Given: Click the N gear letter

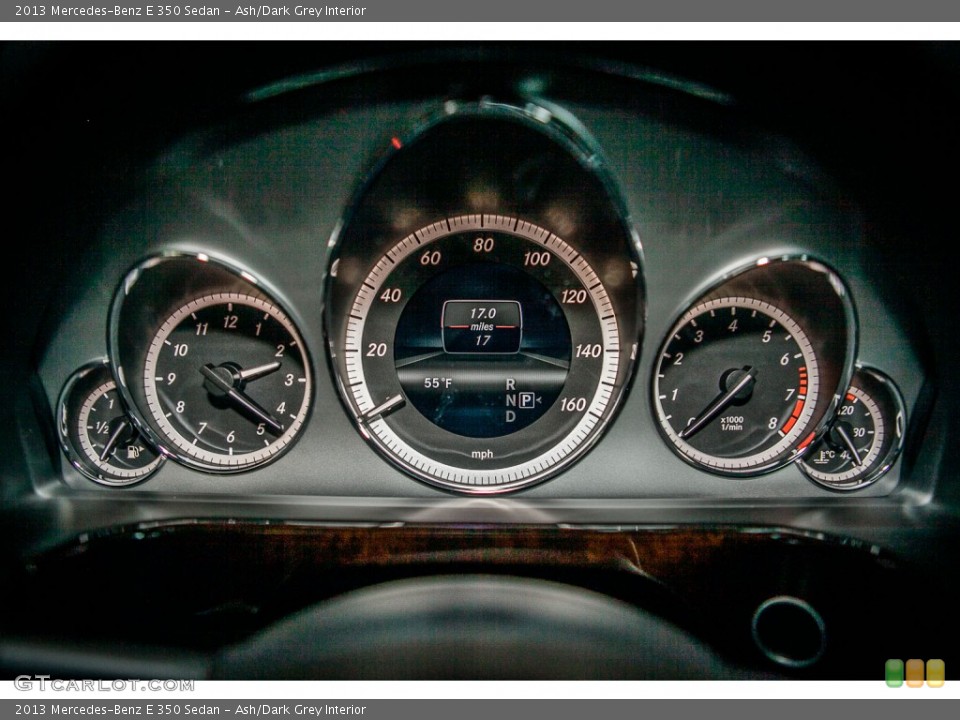Looking at the screenshot, I should point(510,400).
